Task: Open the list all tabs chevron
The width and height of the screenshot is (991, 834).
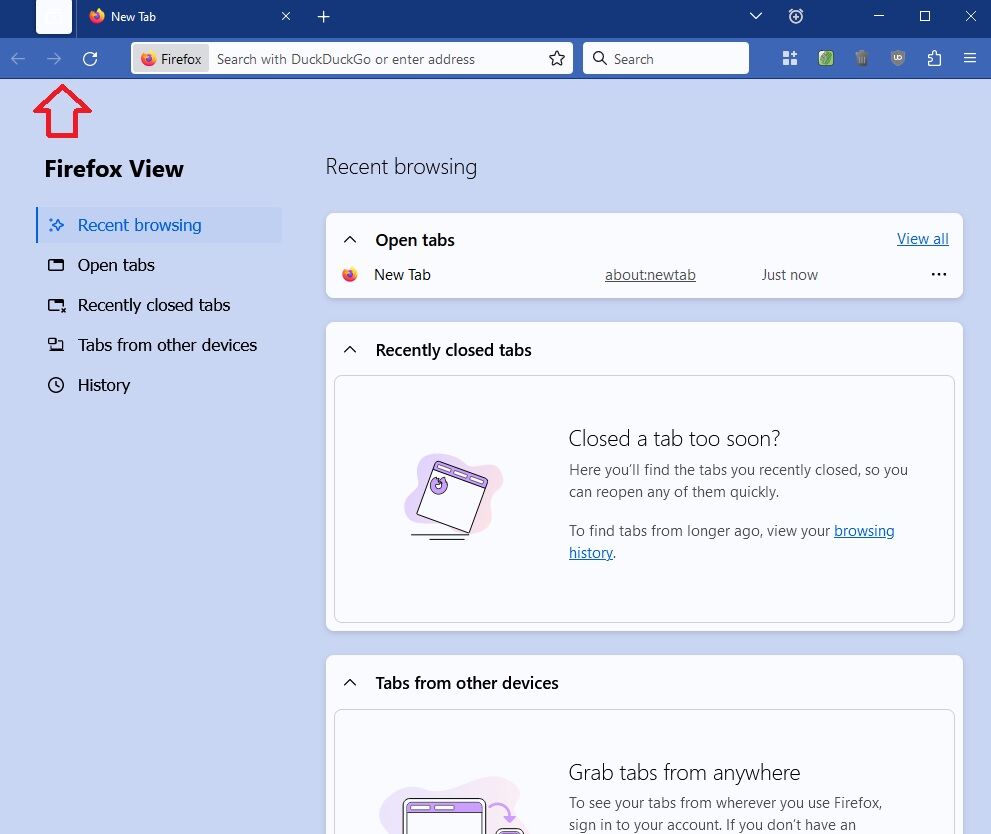Action: click(x=756, y=16)
